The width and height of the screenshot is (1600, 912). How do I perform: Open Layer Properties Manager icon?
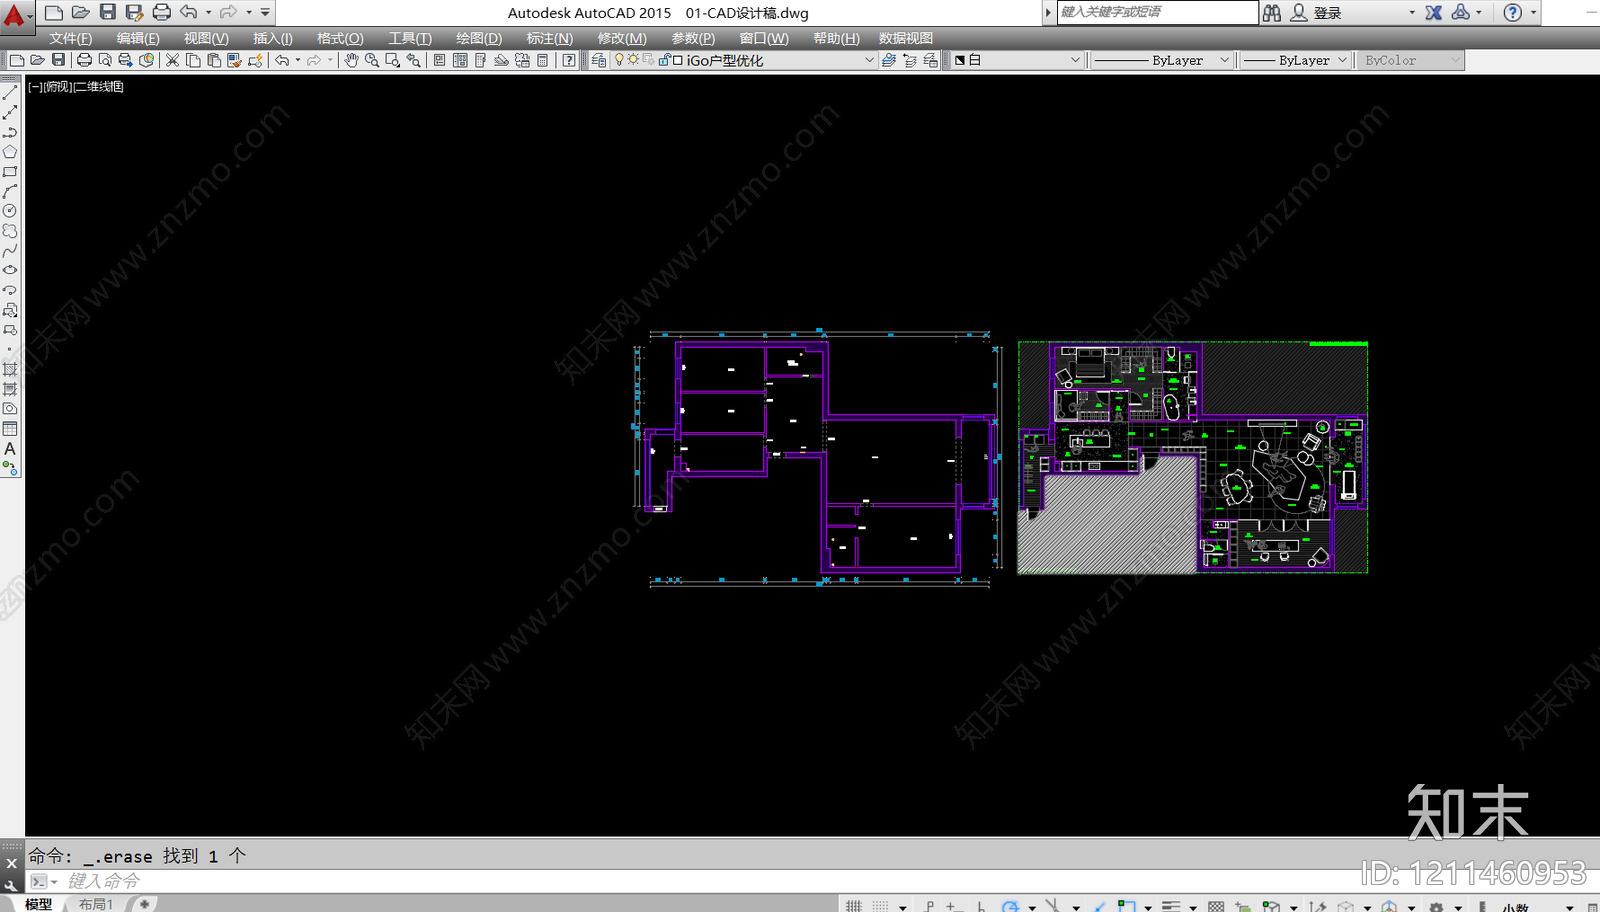(x=598, y=60)
